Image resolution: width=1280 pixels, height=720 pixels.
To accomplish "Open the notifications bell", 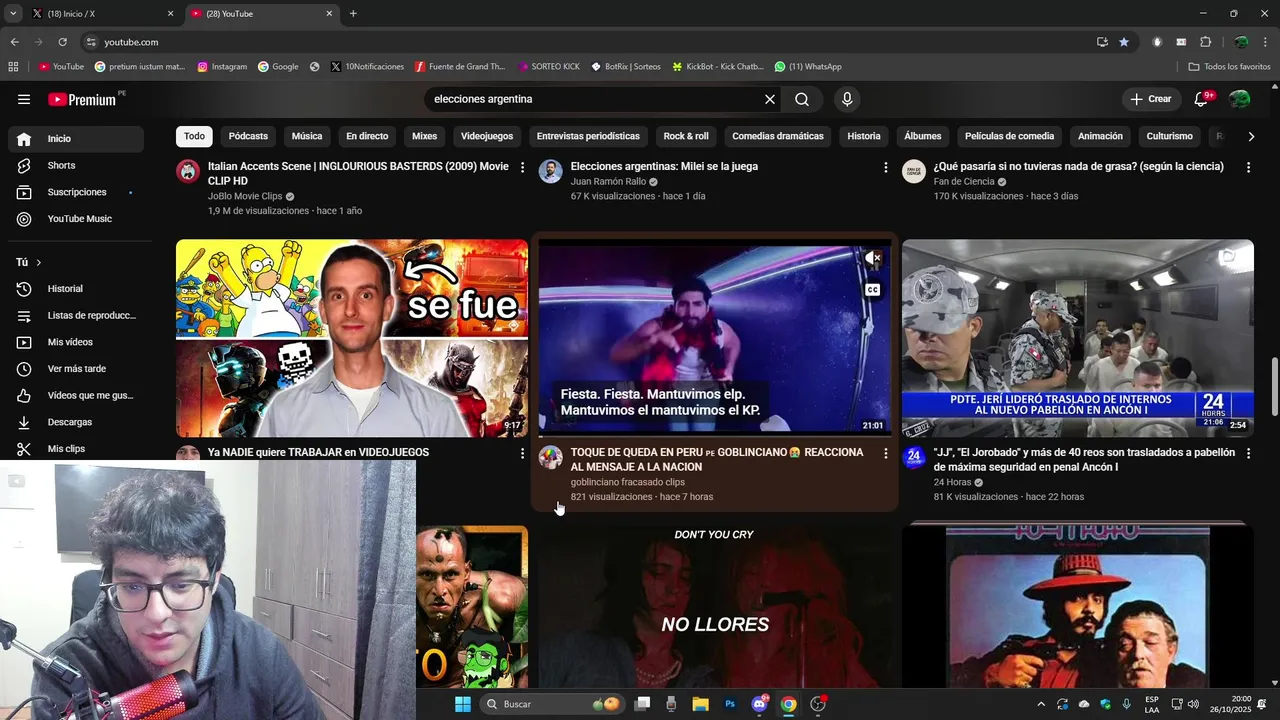I will tap(1202, 99).
